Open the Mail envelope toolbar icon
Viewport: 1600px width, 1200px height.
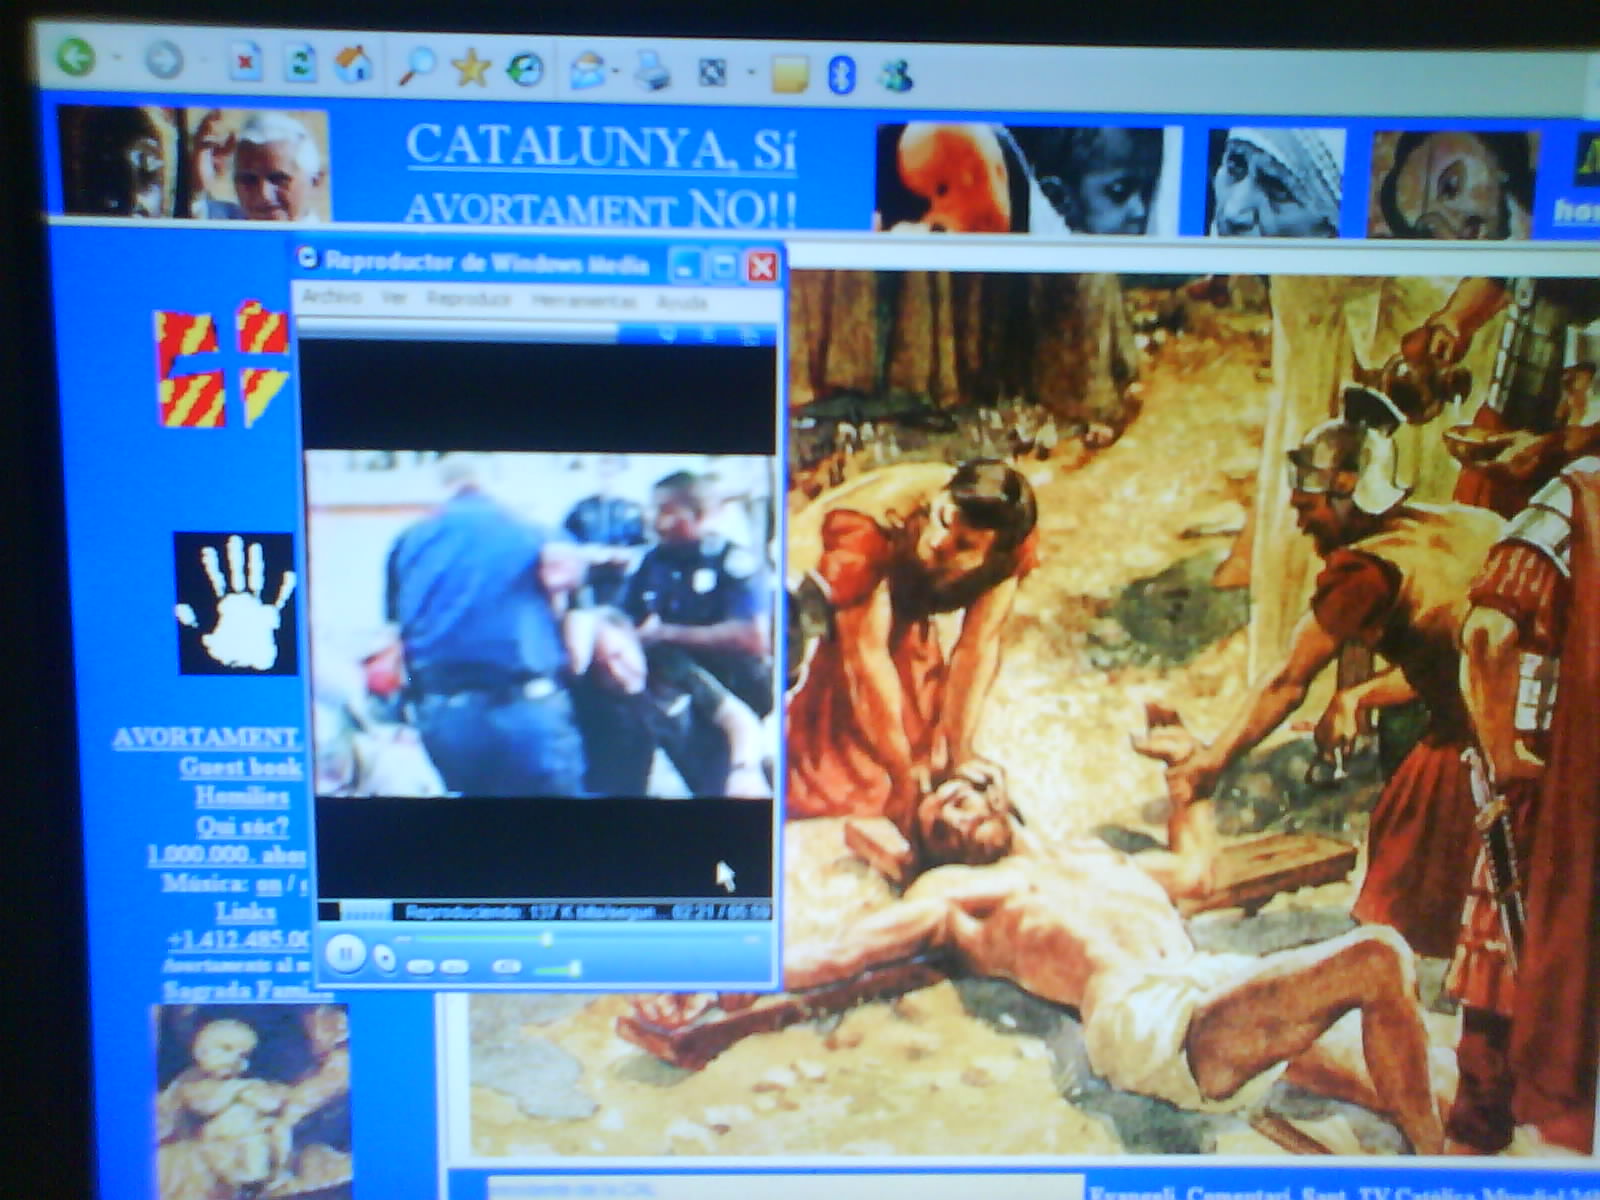[x=588, y=71]
